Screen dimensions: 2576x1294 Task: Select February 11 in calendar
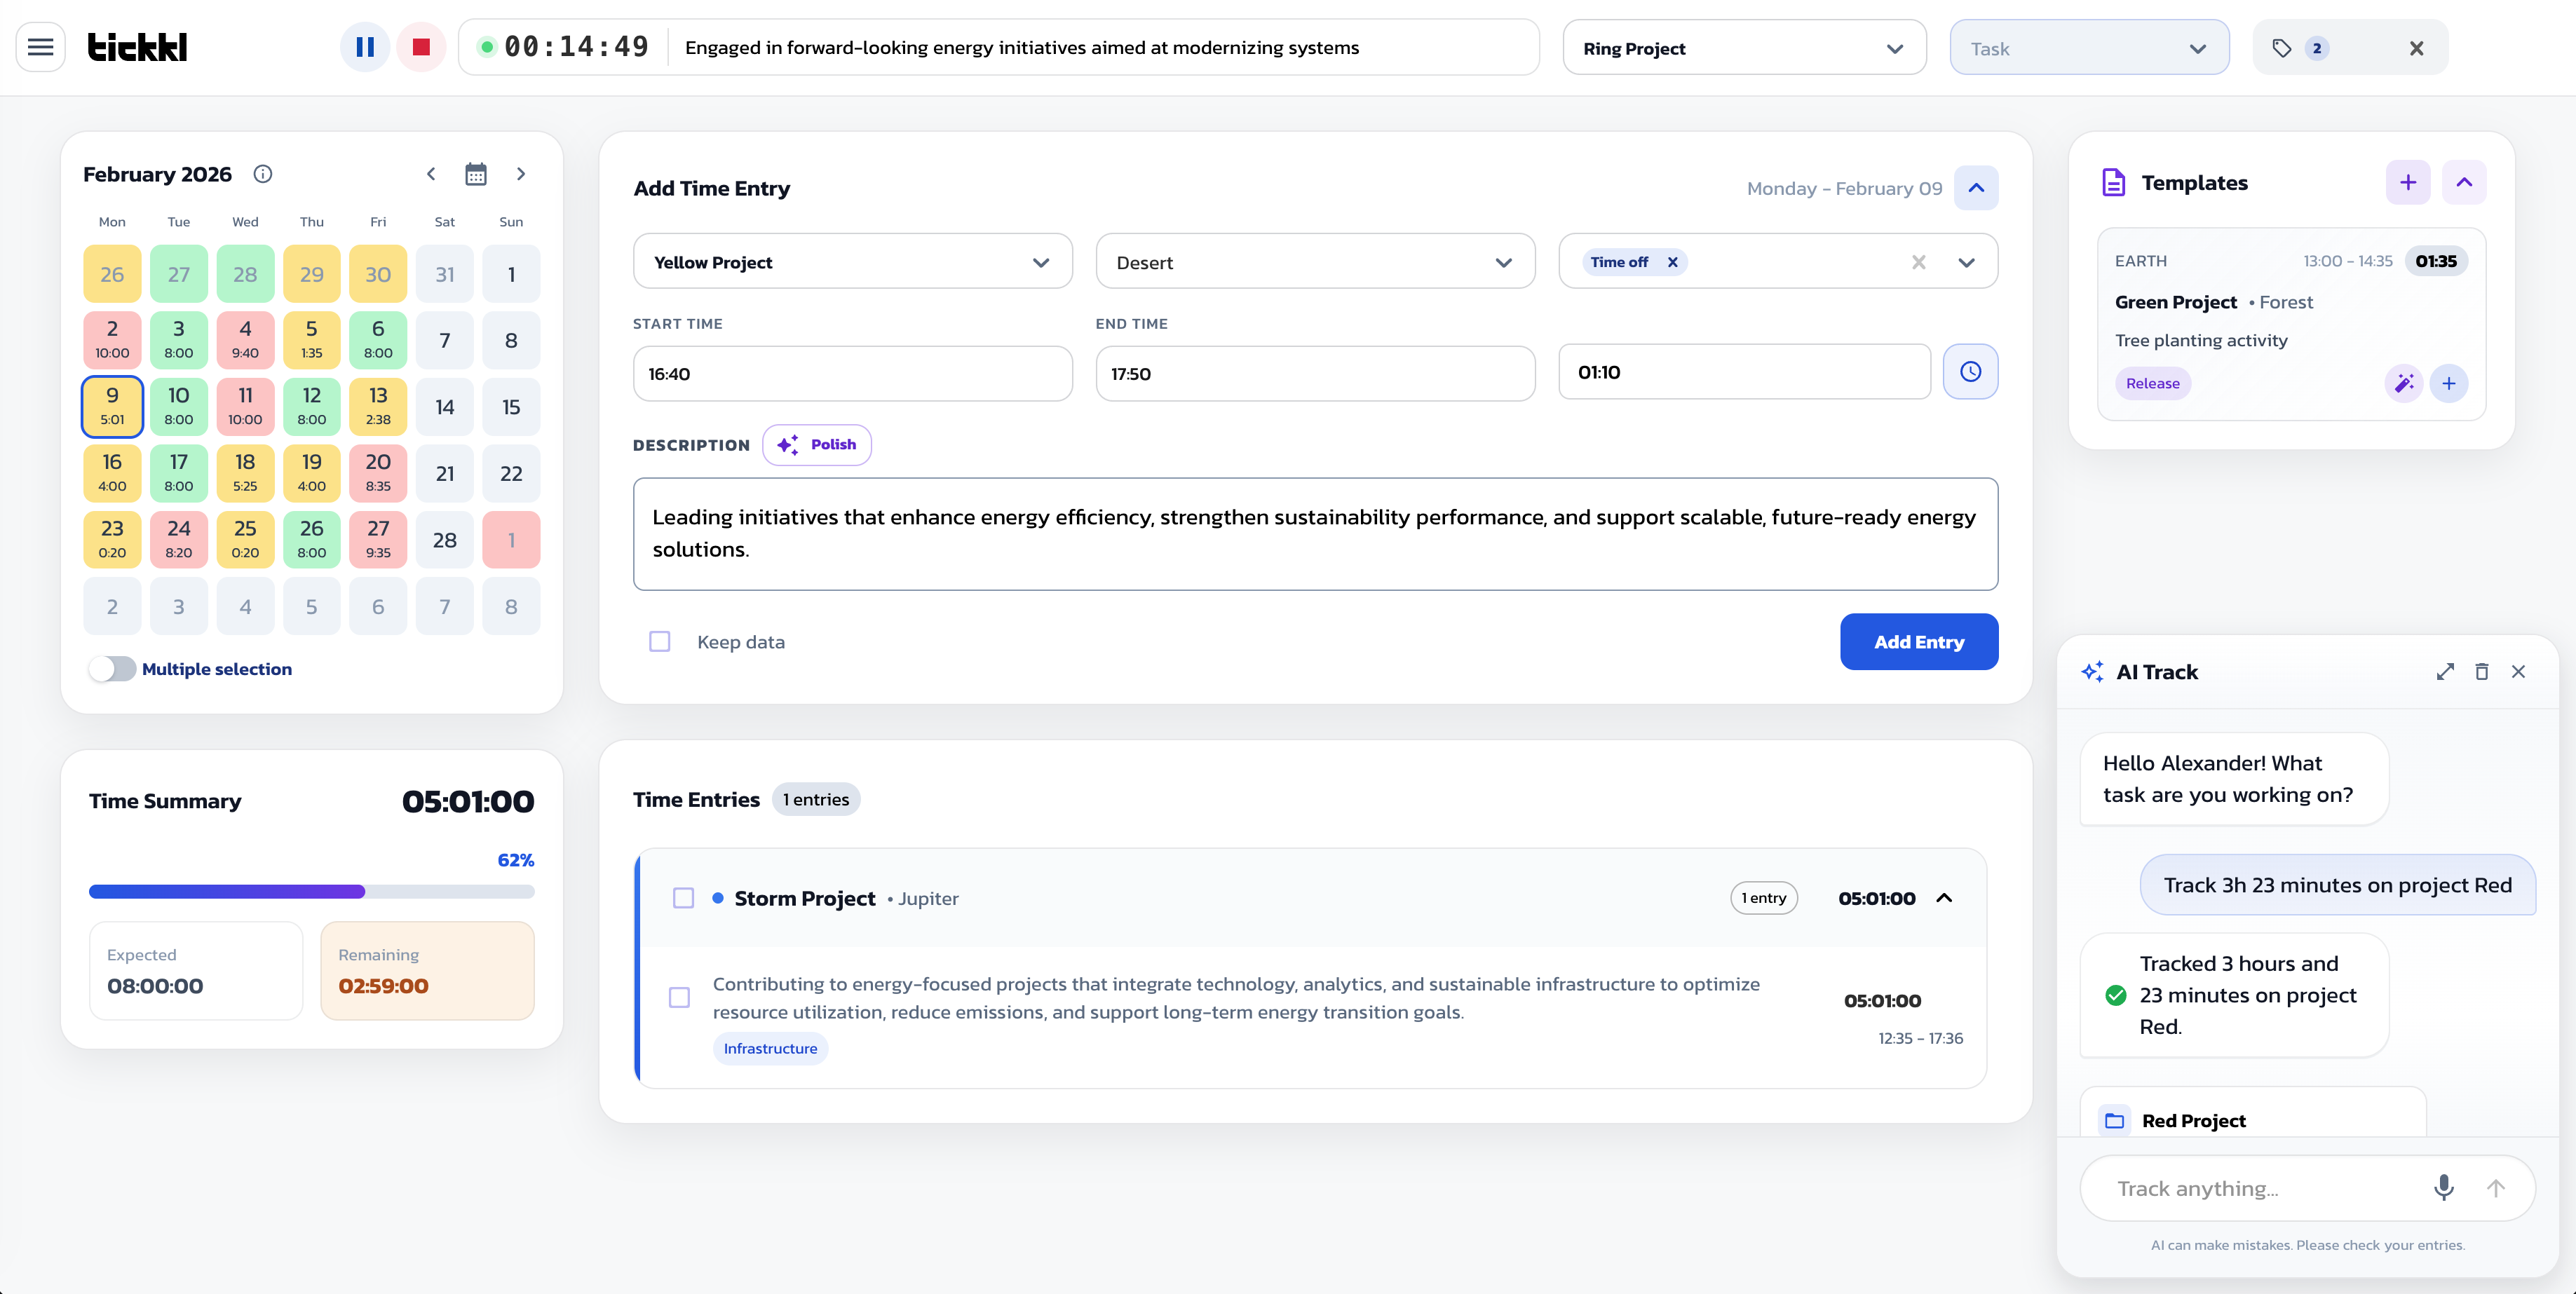point(245,406)
